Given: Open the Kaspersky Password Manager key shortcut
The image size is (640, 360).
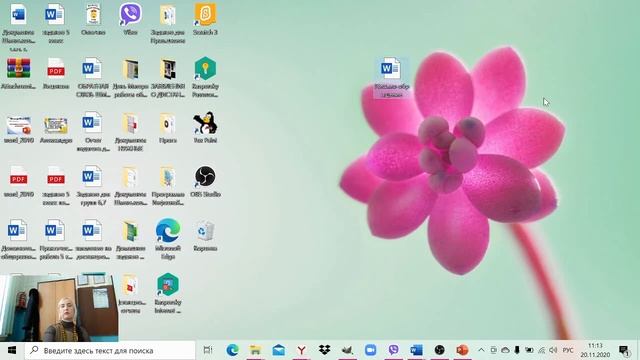Looking at the screenshot, I should coord(205,77).
